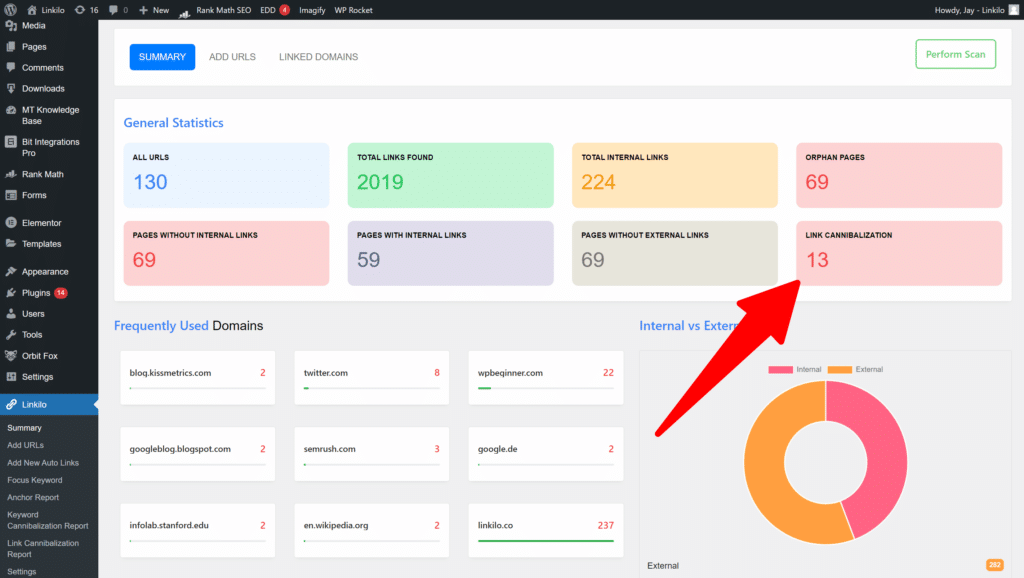The width and height of the screenshot is (1024, 578).
Task: Click the WordPress logo icon in admin bar
Action: (10, 10)
